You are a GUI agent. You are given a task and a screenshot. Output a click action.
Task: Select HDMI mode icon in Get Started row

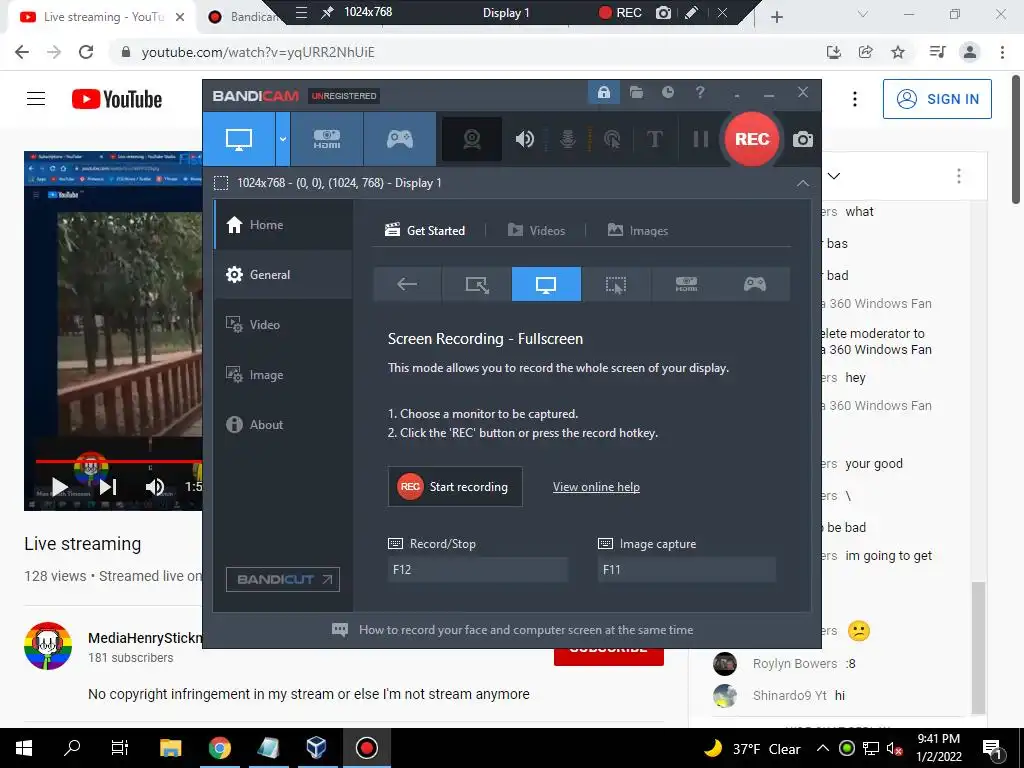point(686,284)
